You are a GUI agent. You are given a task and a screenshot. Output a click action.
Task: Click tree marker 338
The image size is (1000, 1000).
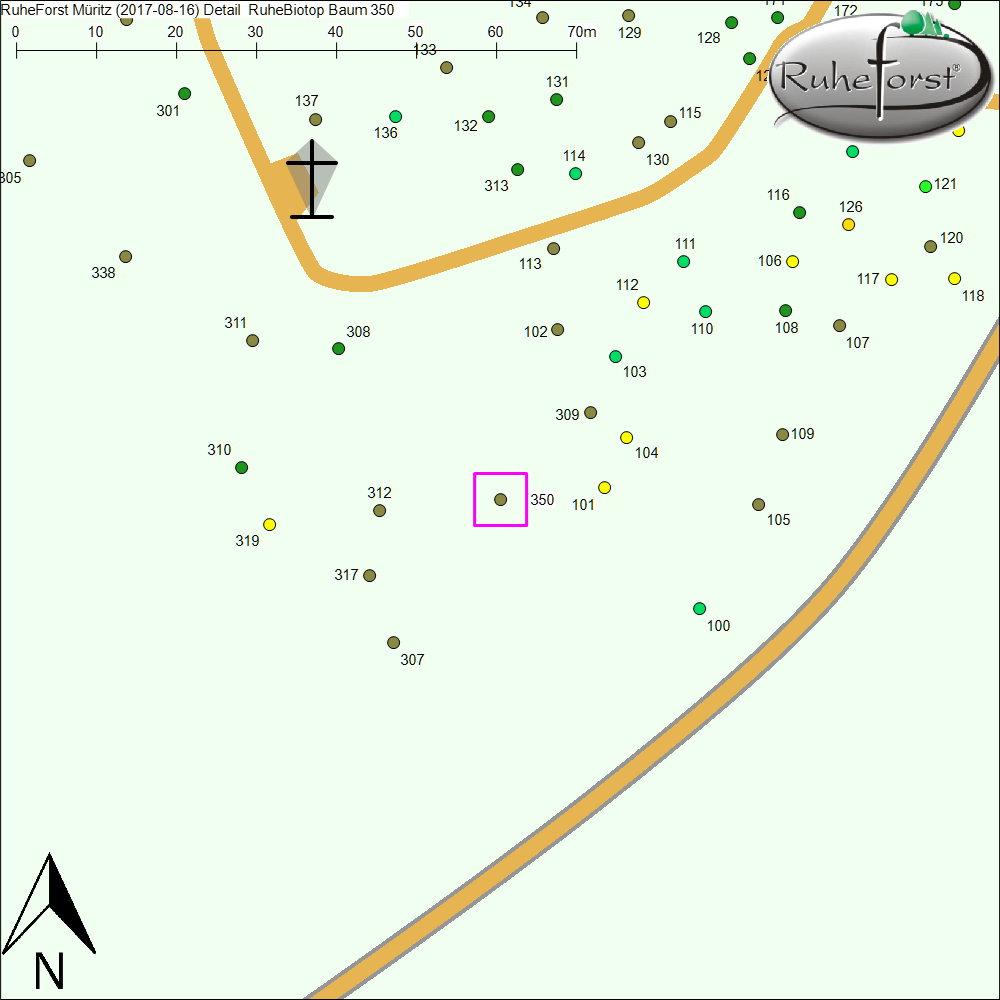(125, 257)
